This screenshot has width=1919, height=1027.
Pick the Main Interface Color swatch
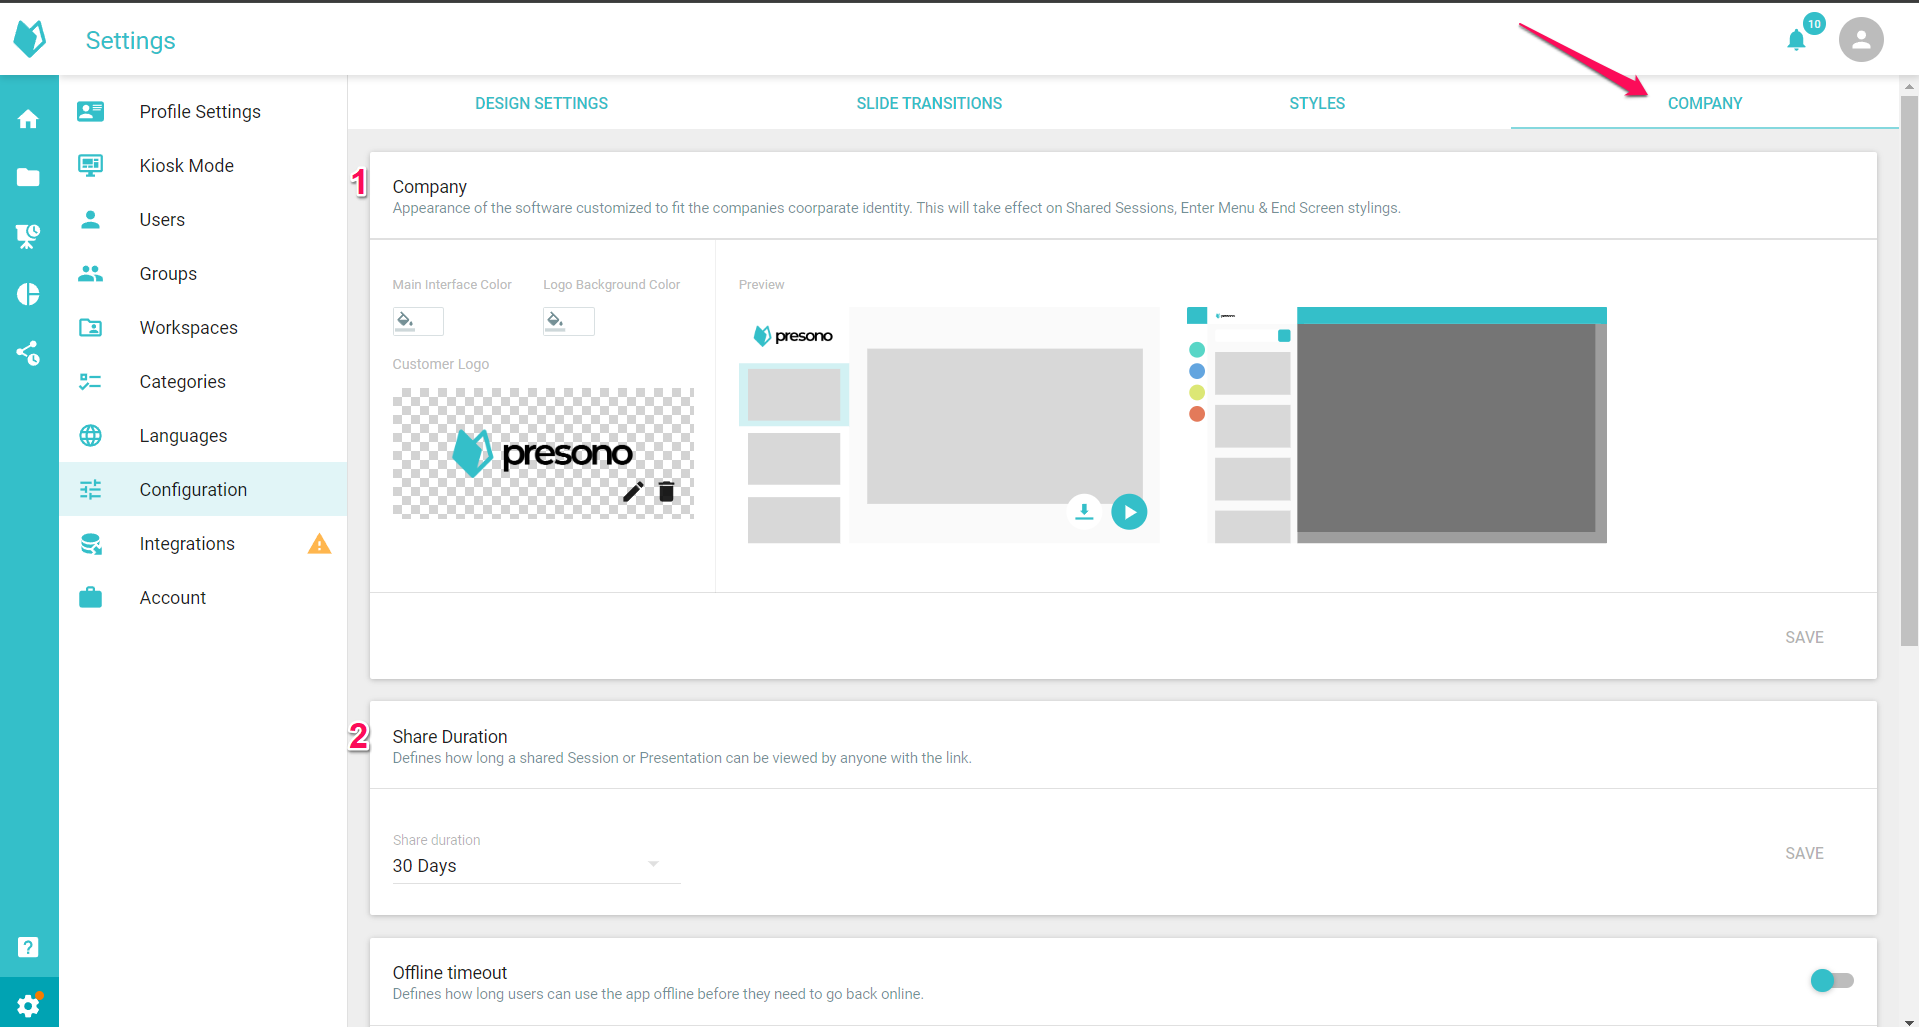tap(418, 321)
